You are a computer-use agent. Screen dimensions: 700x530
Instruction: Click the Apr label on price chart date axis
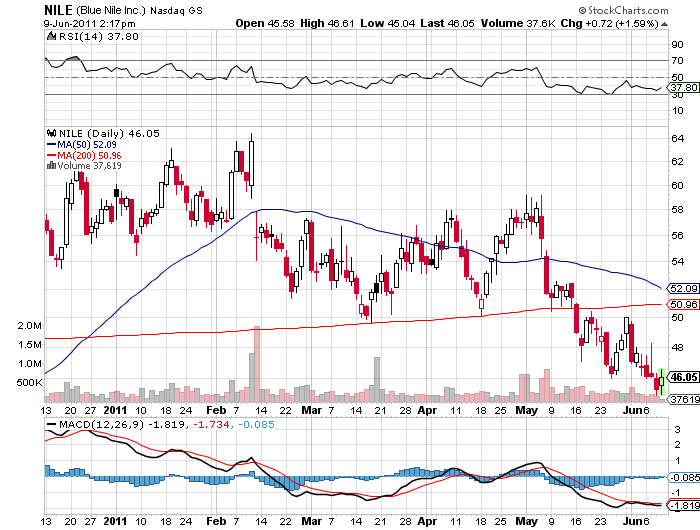[x=427, y=410]
